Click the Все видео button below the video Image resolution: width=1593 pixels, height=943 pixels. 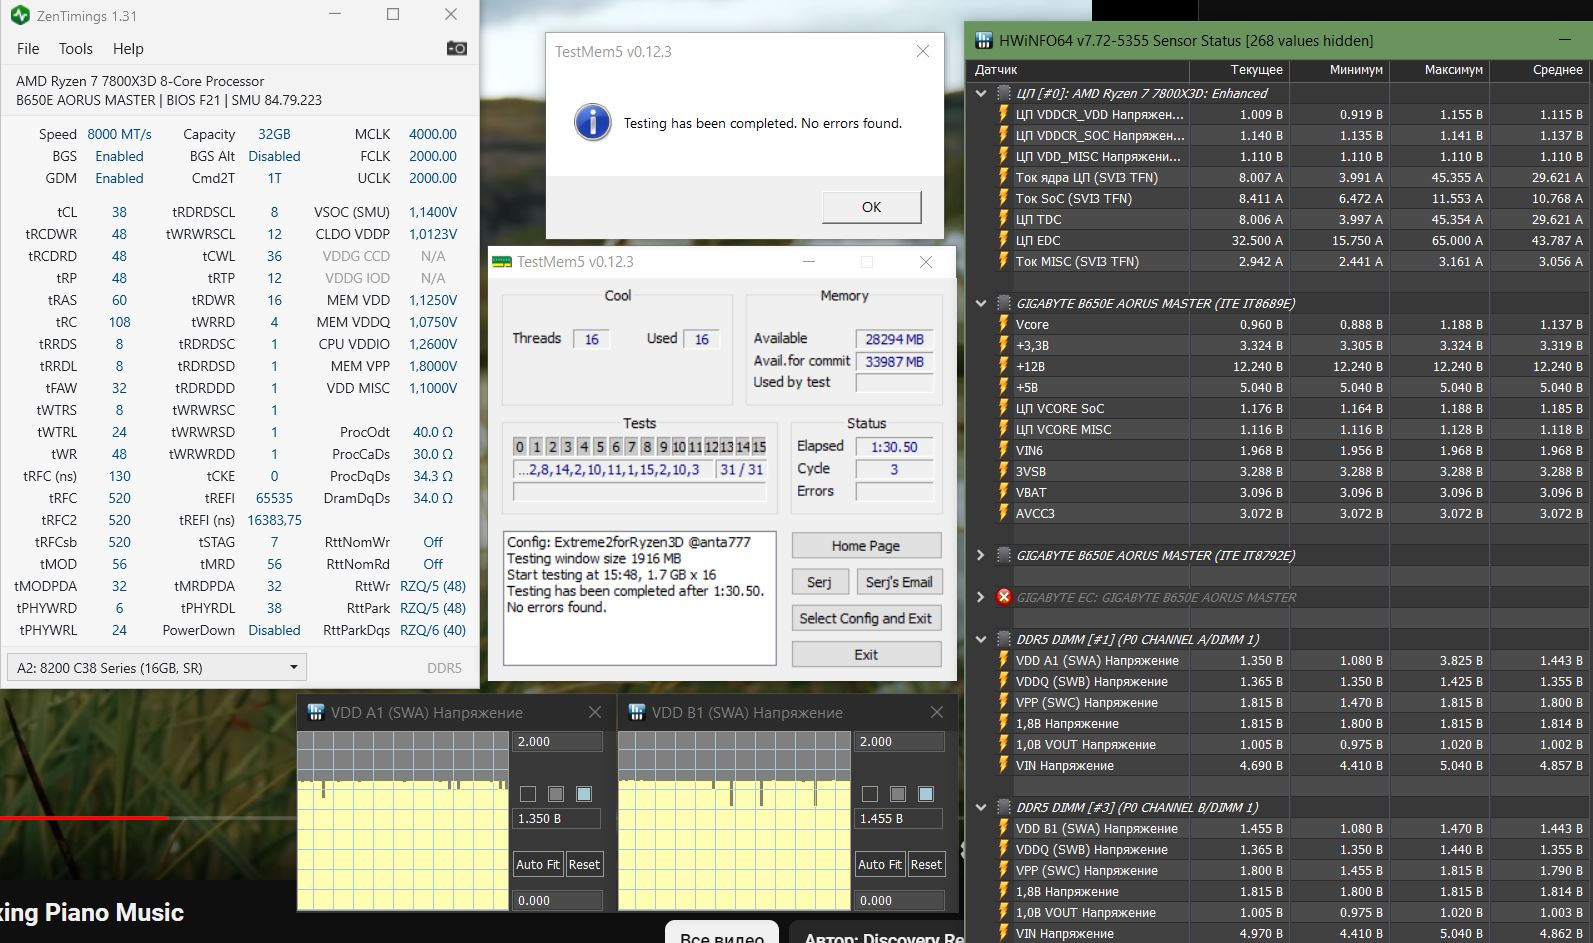(x=722, y=934)
